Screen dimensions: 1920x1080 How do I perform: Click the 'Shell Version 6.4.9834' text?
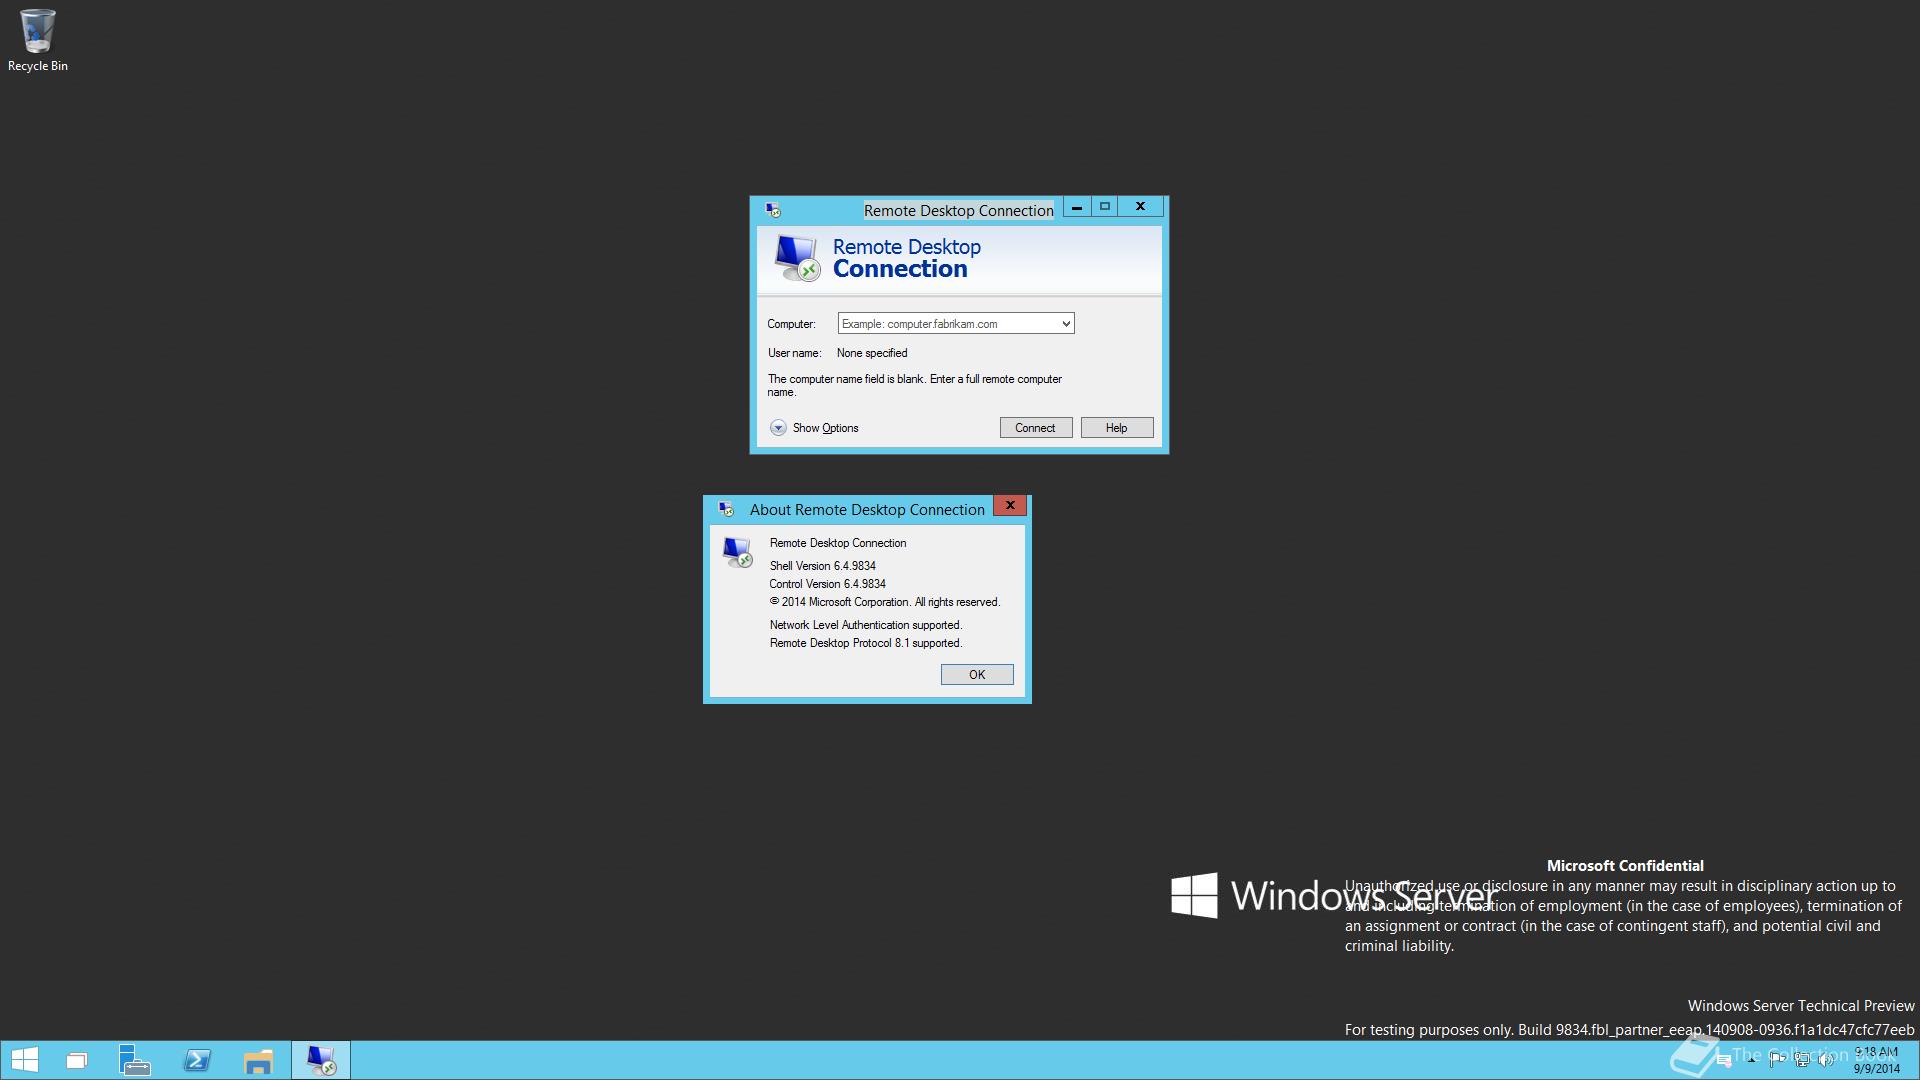pyautogui.click(x=823, y=566)
